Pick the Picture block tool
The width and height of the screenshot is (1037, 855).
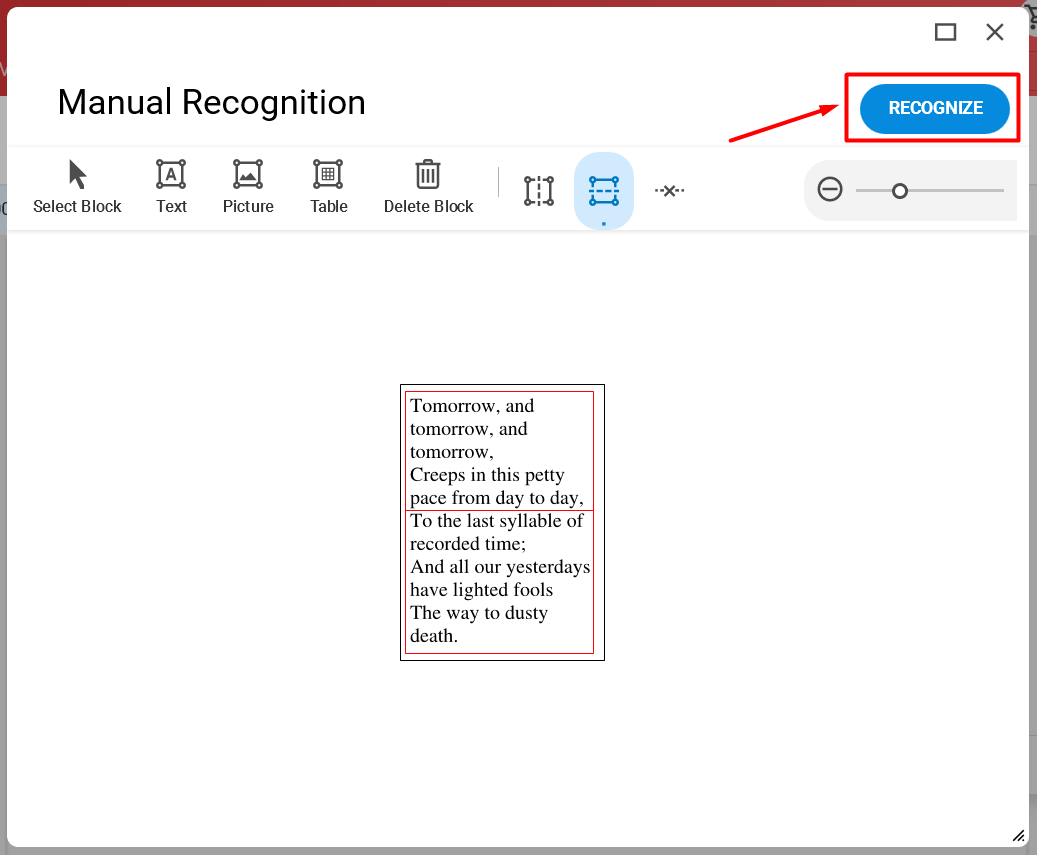[248, 187]
